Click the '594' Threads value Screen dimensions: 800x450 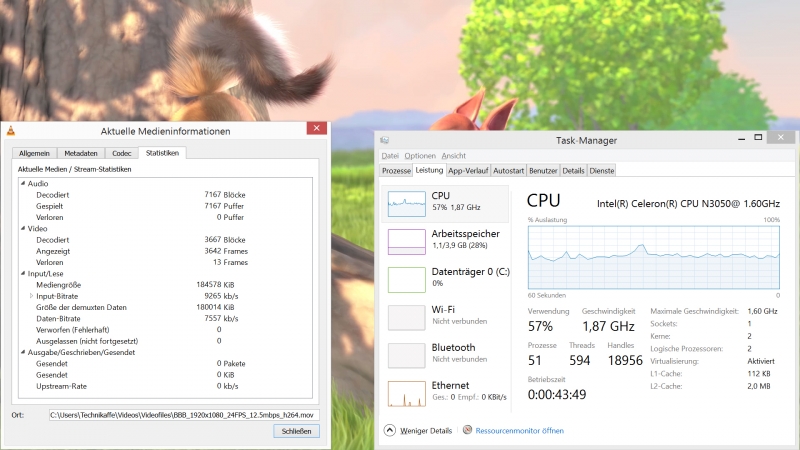580,361
